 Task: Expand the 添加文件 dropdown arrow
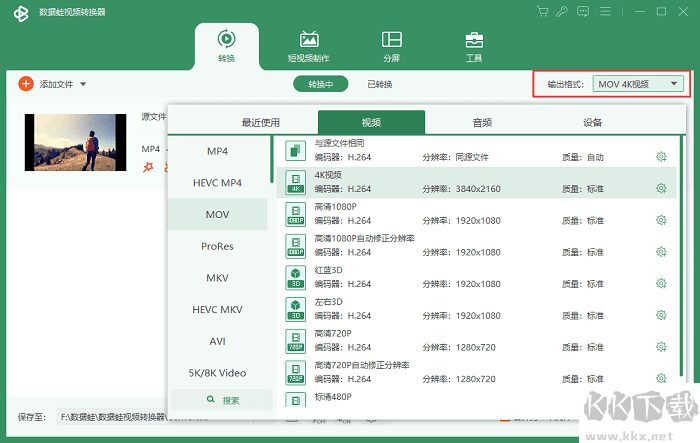point(83,84)
